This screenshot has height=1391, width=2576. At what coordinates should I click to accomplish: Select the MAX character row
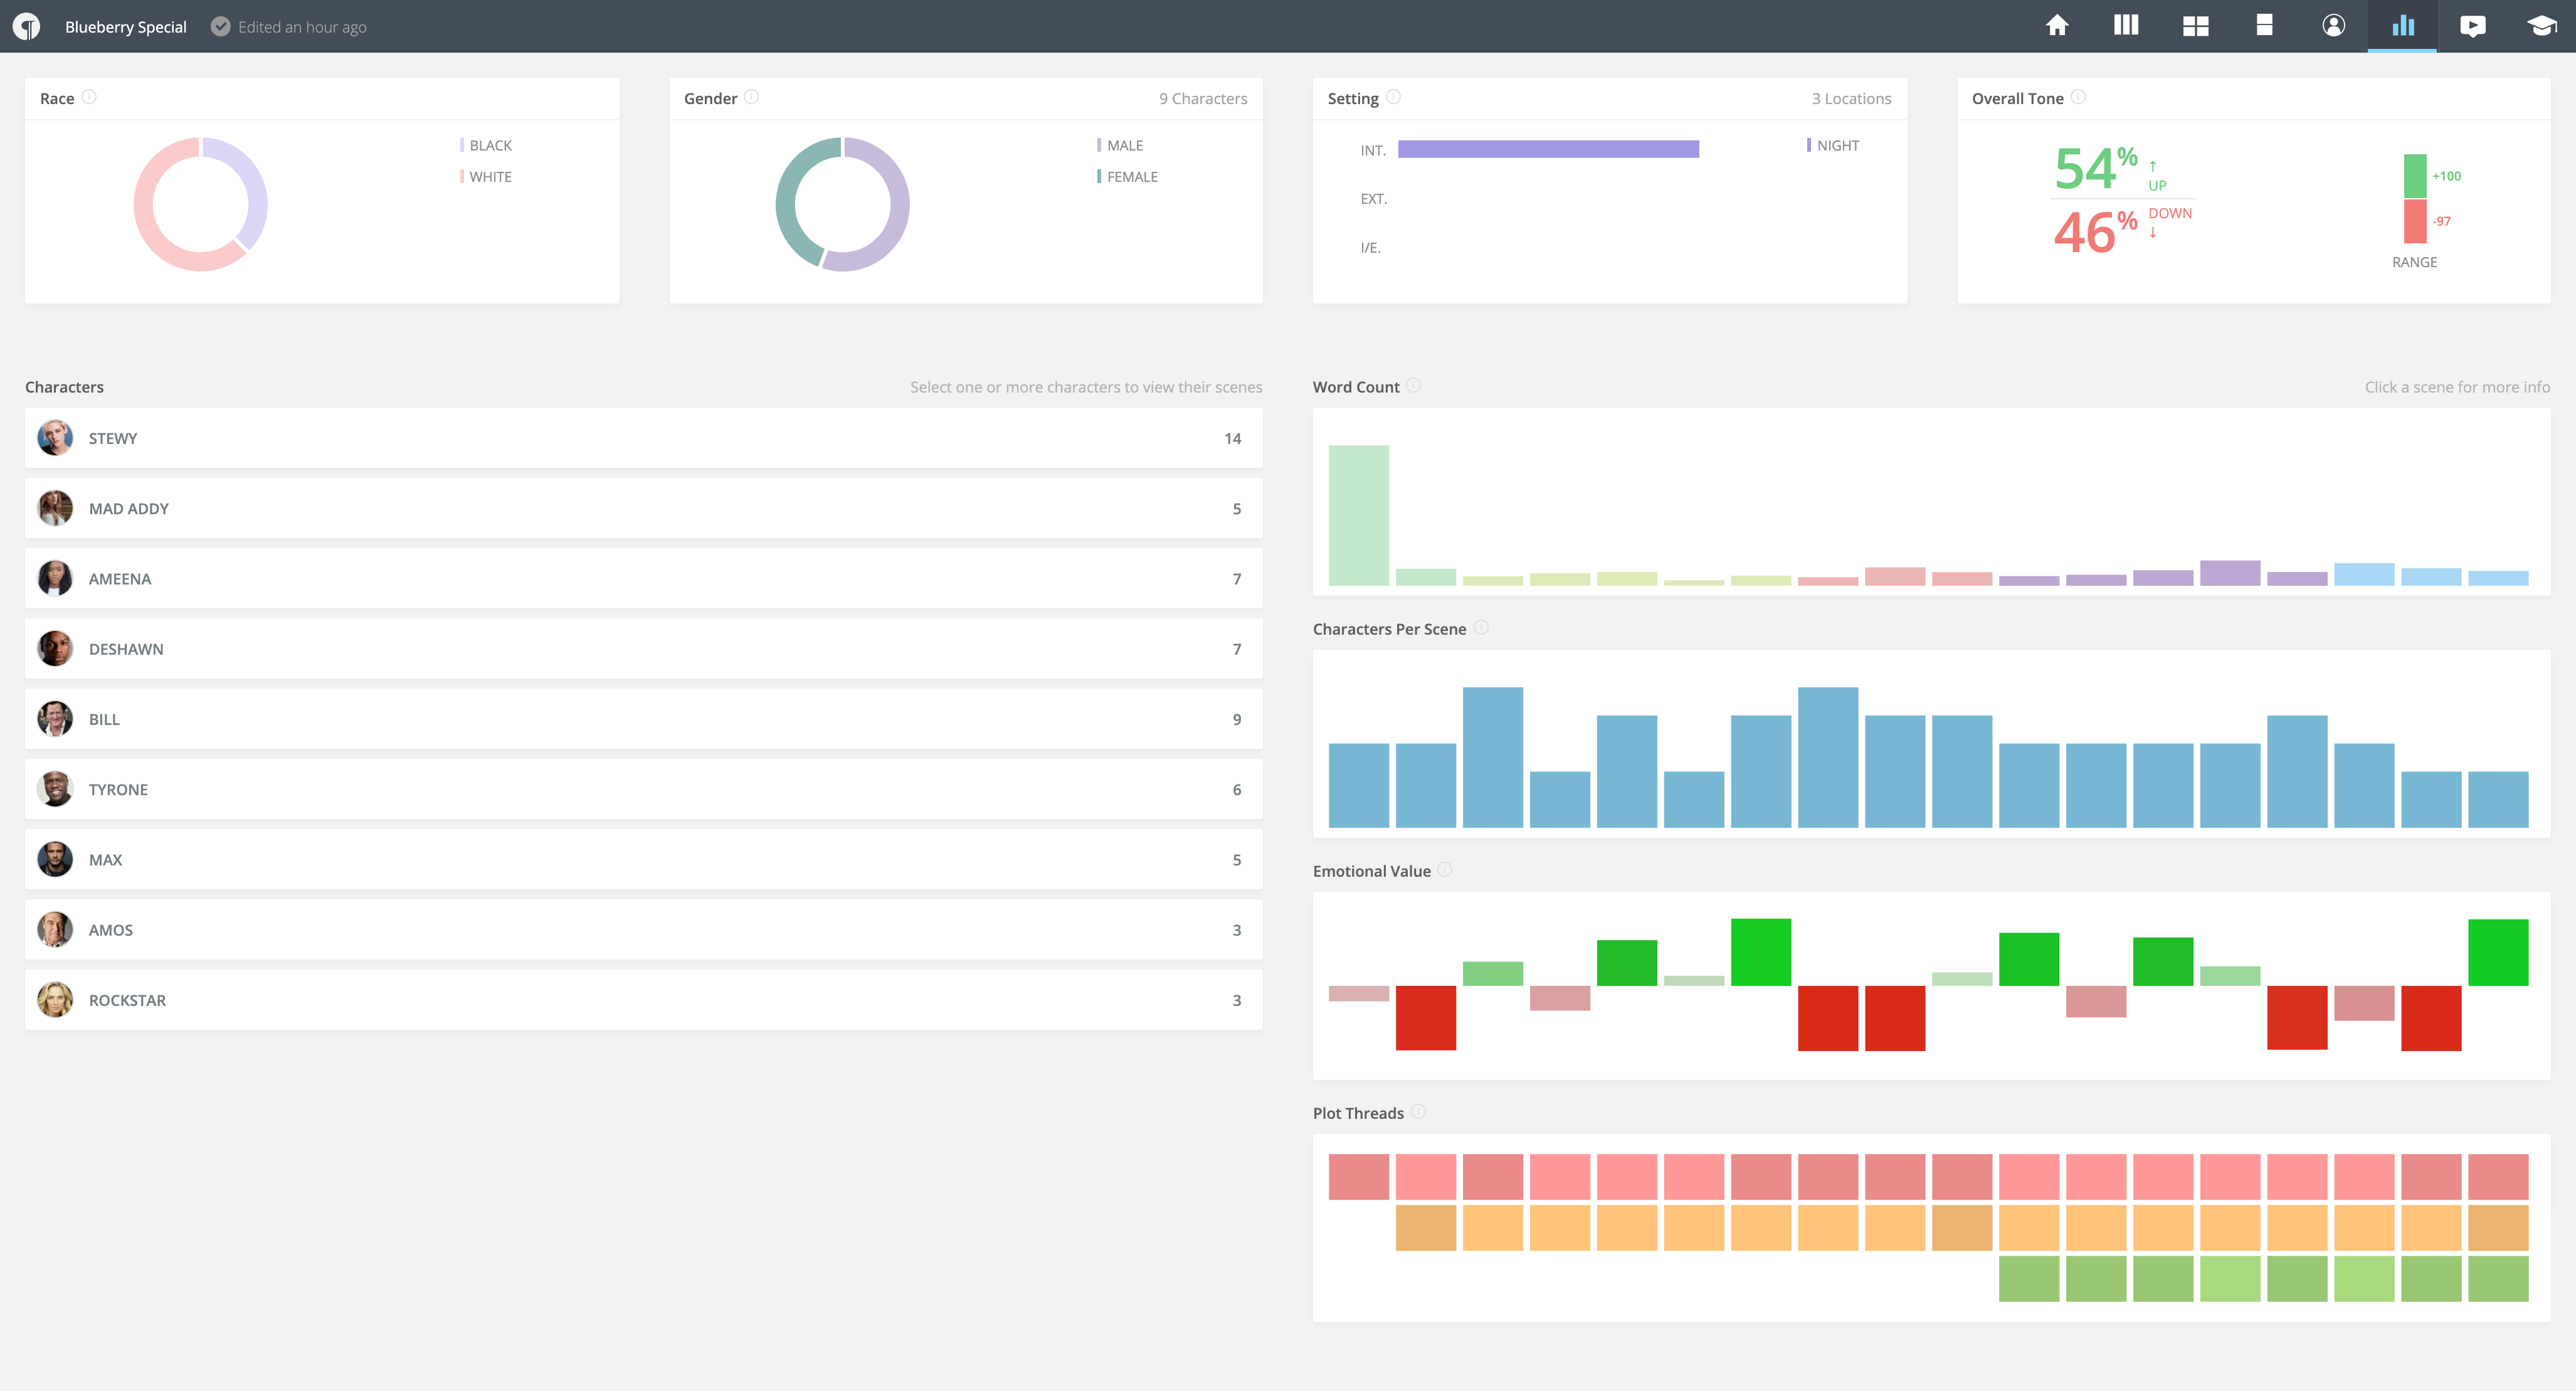[x=643, y=859]
